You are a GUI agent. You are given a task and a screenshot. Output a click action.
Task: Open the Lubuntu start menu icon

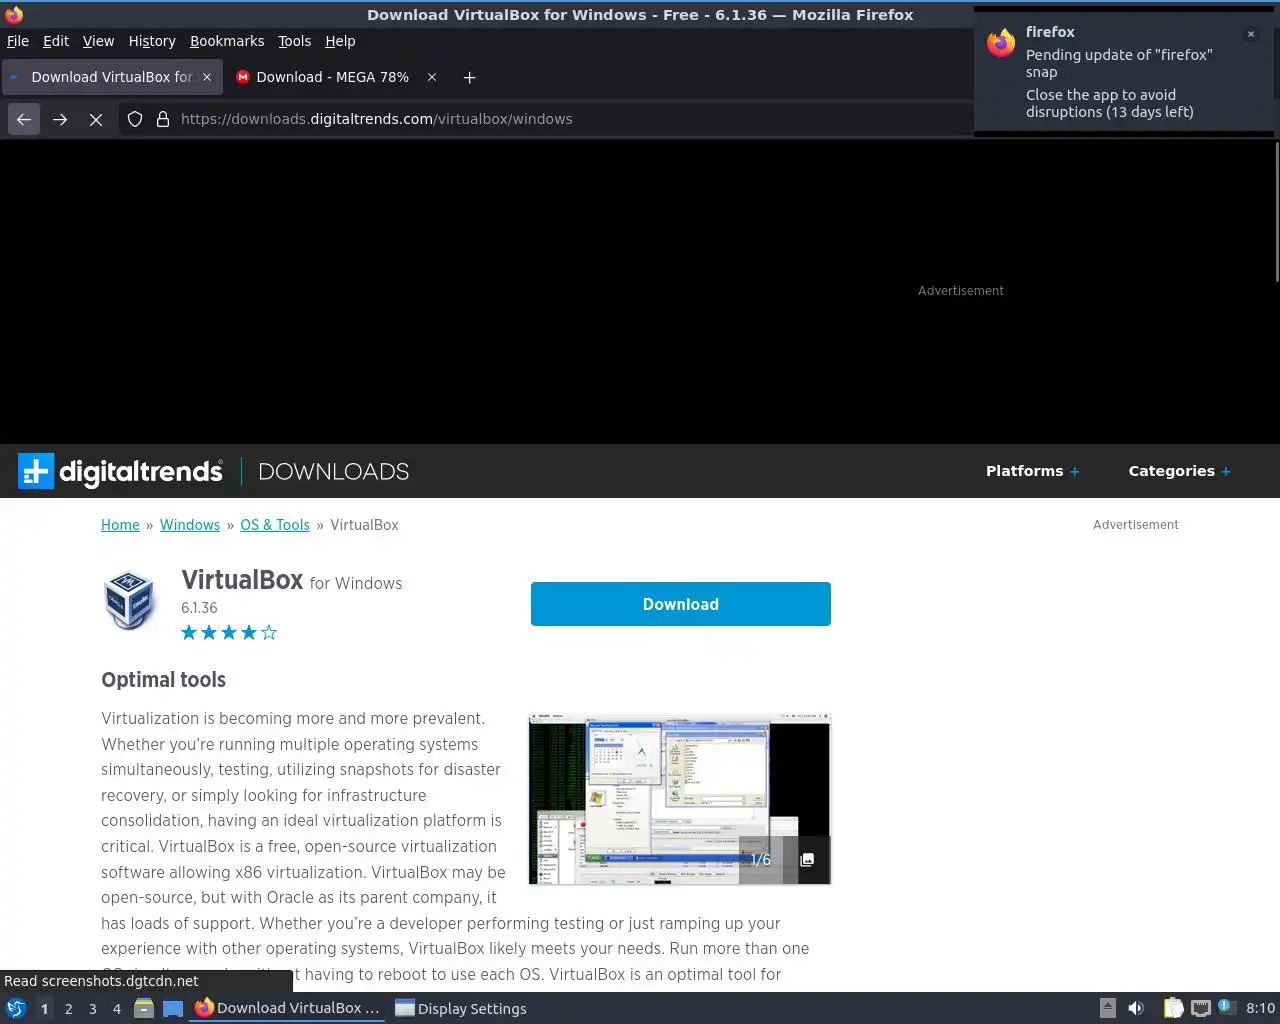point(15,1008)
